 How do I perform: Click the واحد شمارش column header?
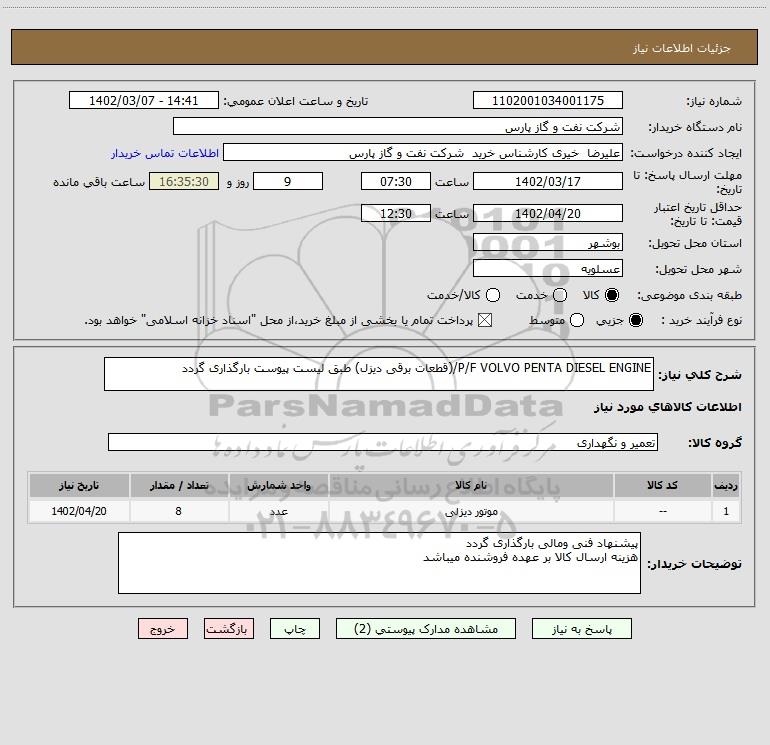278,485
